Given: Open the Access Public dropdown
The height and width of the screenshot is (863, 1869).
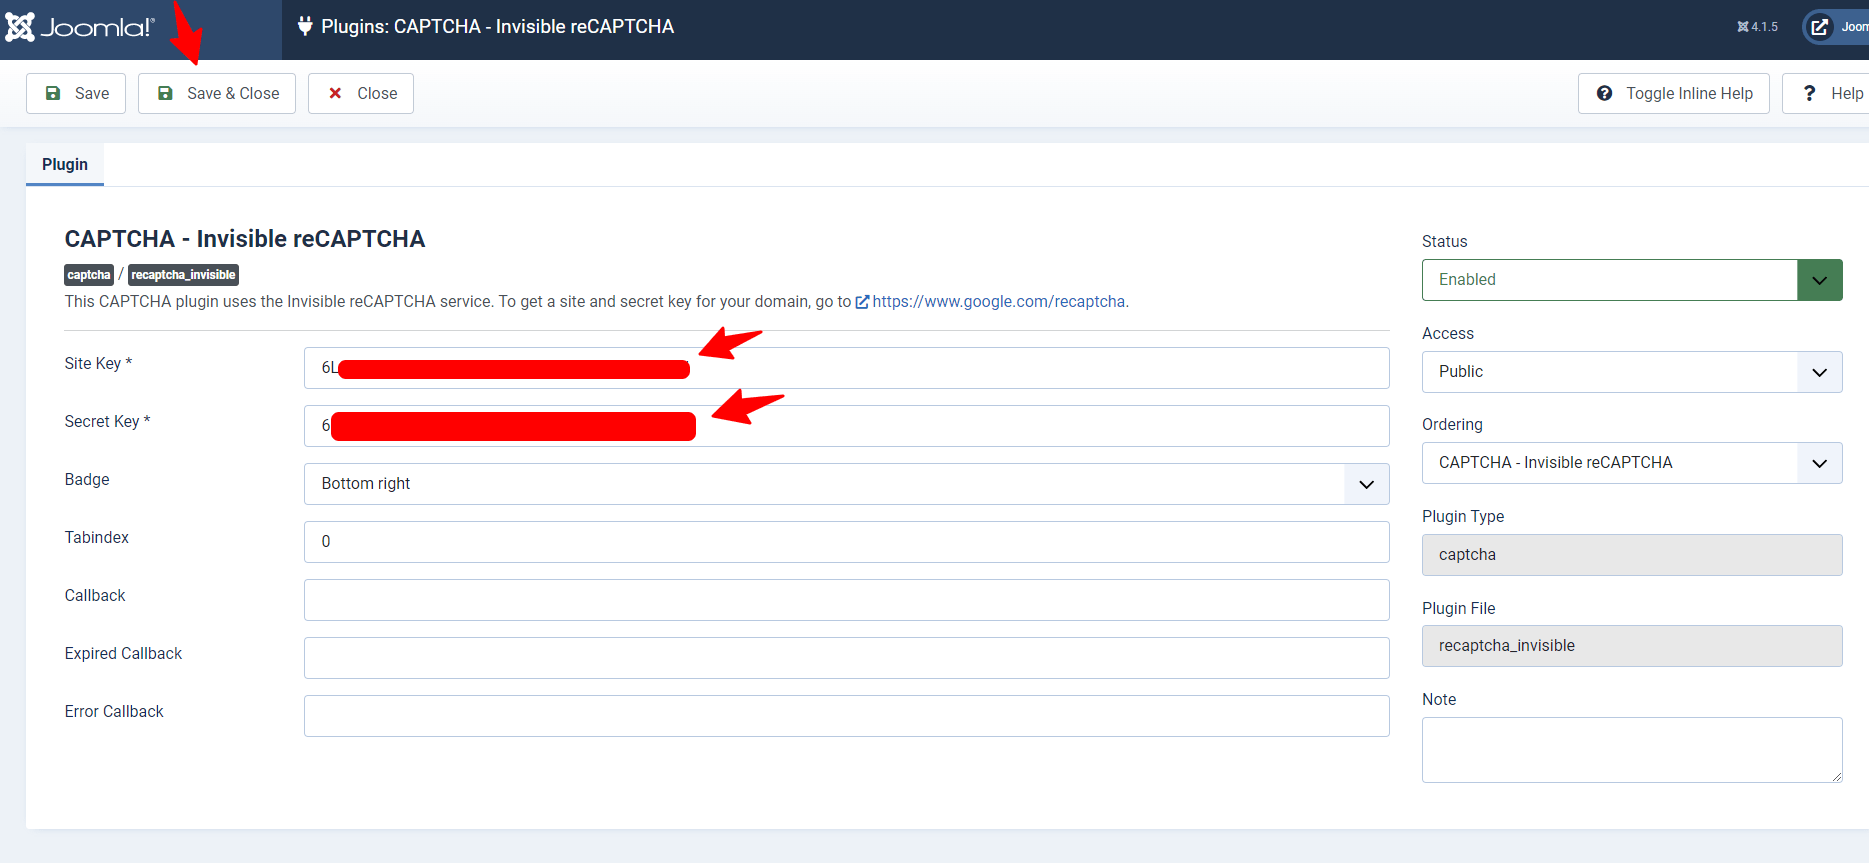Looking at the screenshot, I should 1632,372.
